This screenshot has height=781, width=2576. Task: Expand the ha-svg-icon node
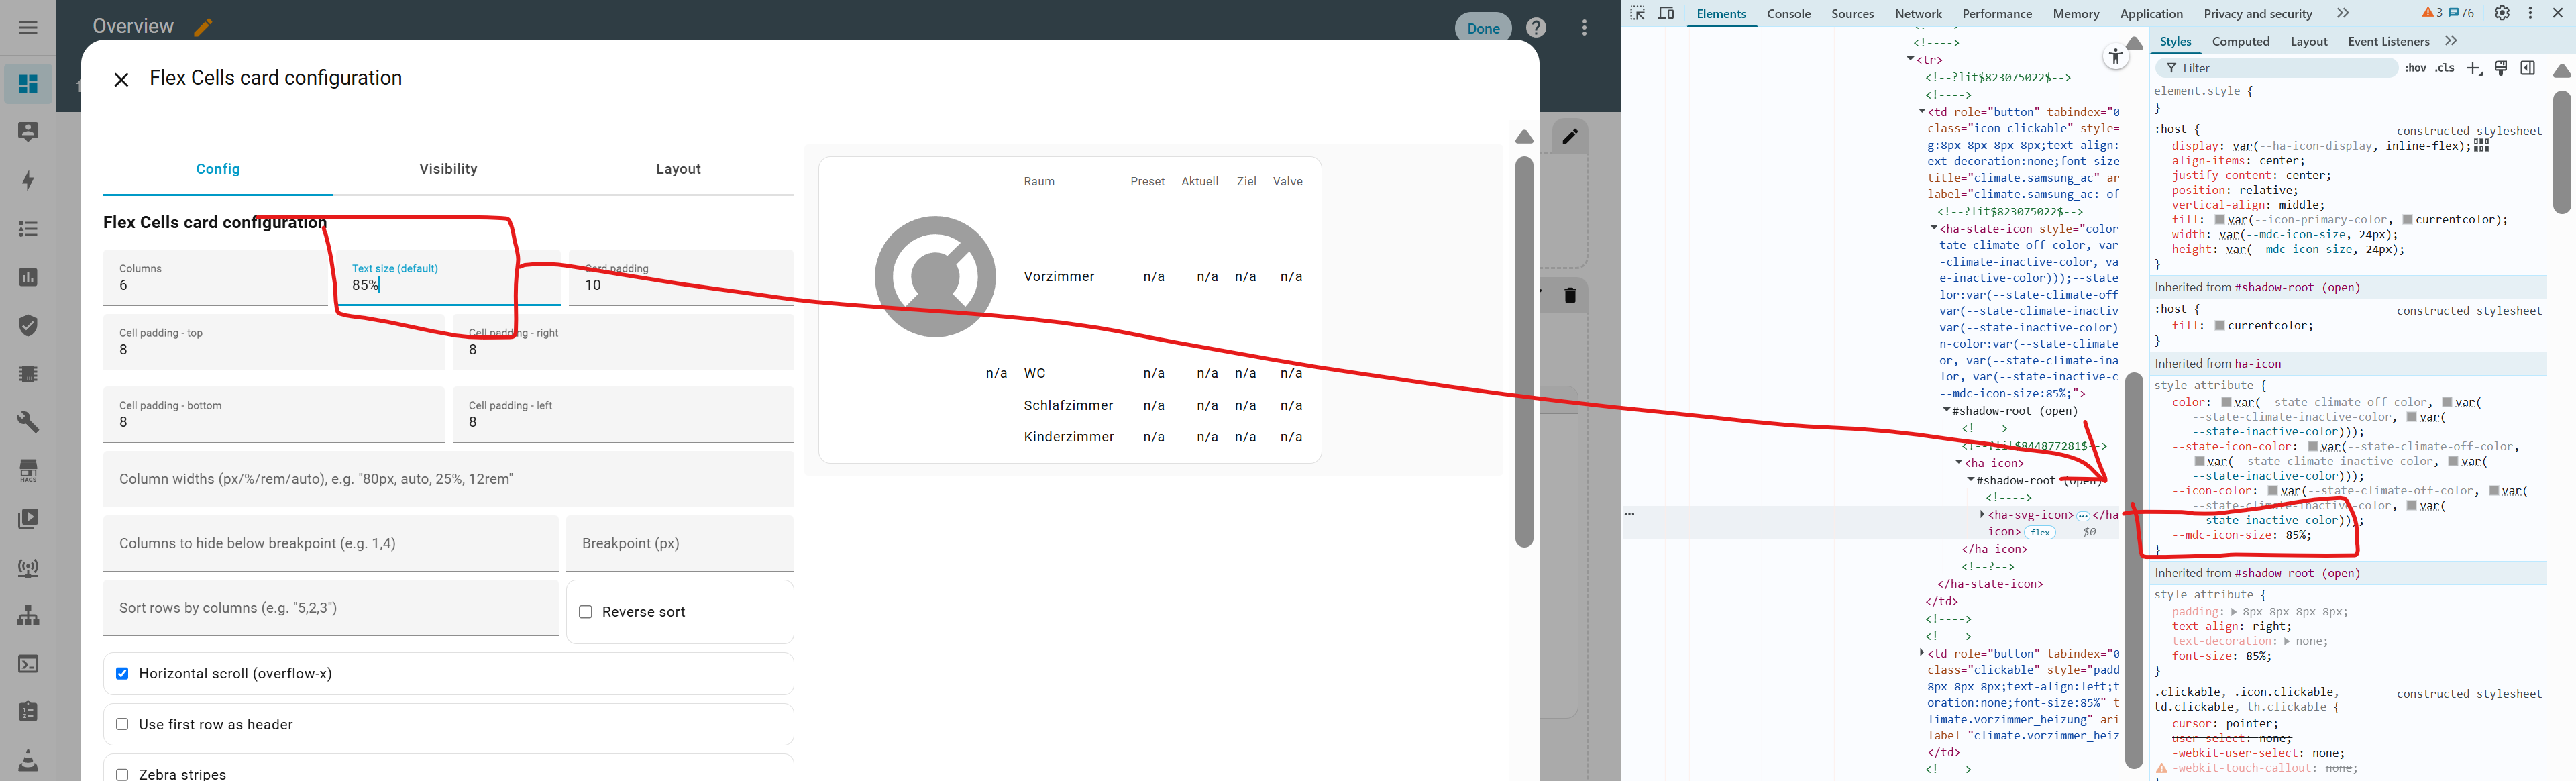click(1982, 515)
